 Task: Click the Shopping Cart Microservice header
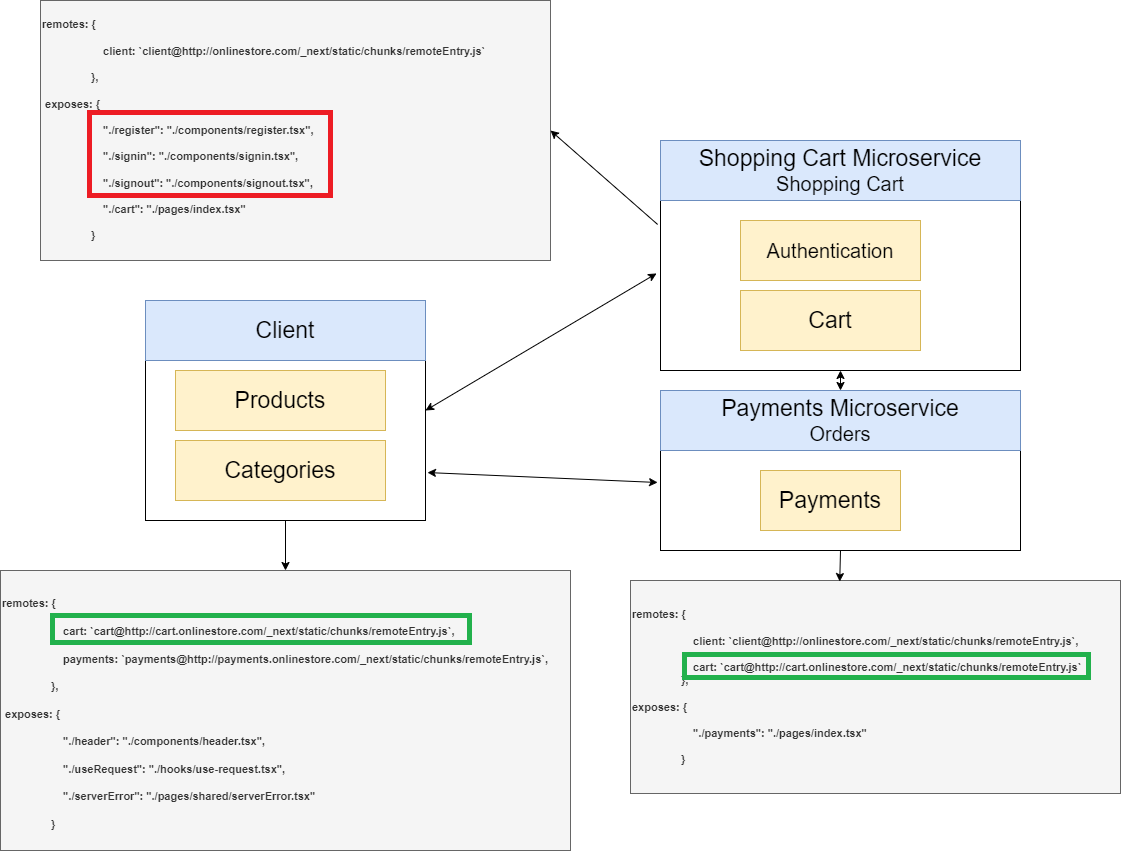[x=840, y=170]
